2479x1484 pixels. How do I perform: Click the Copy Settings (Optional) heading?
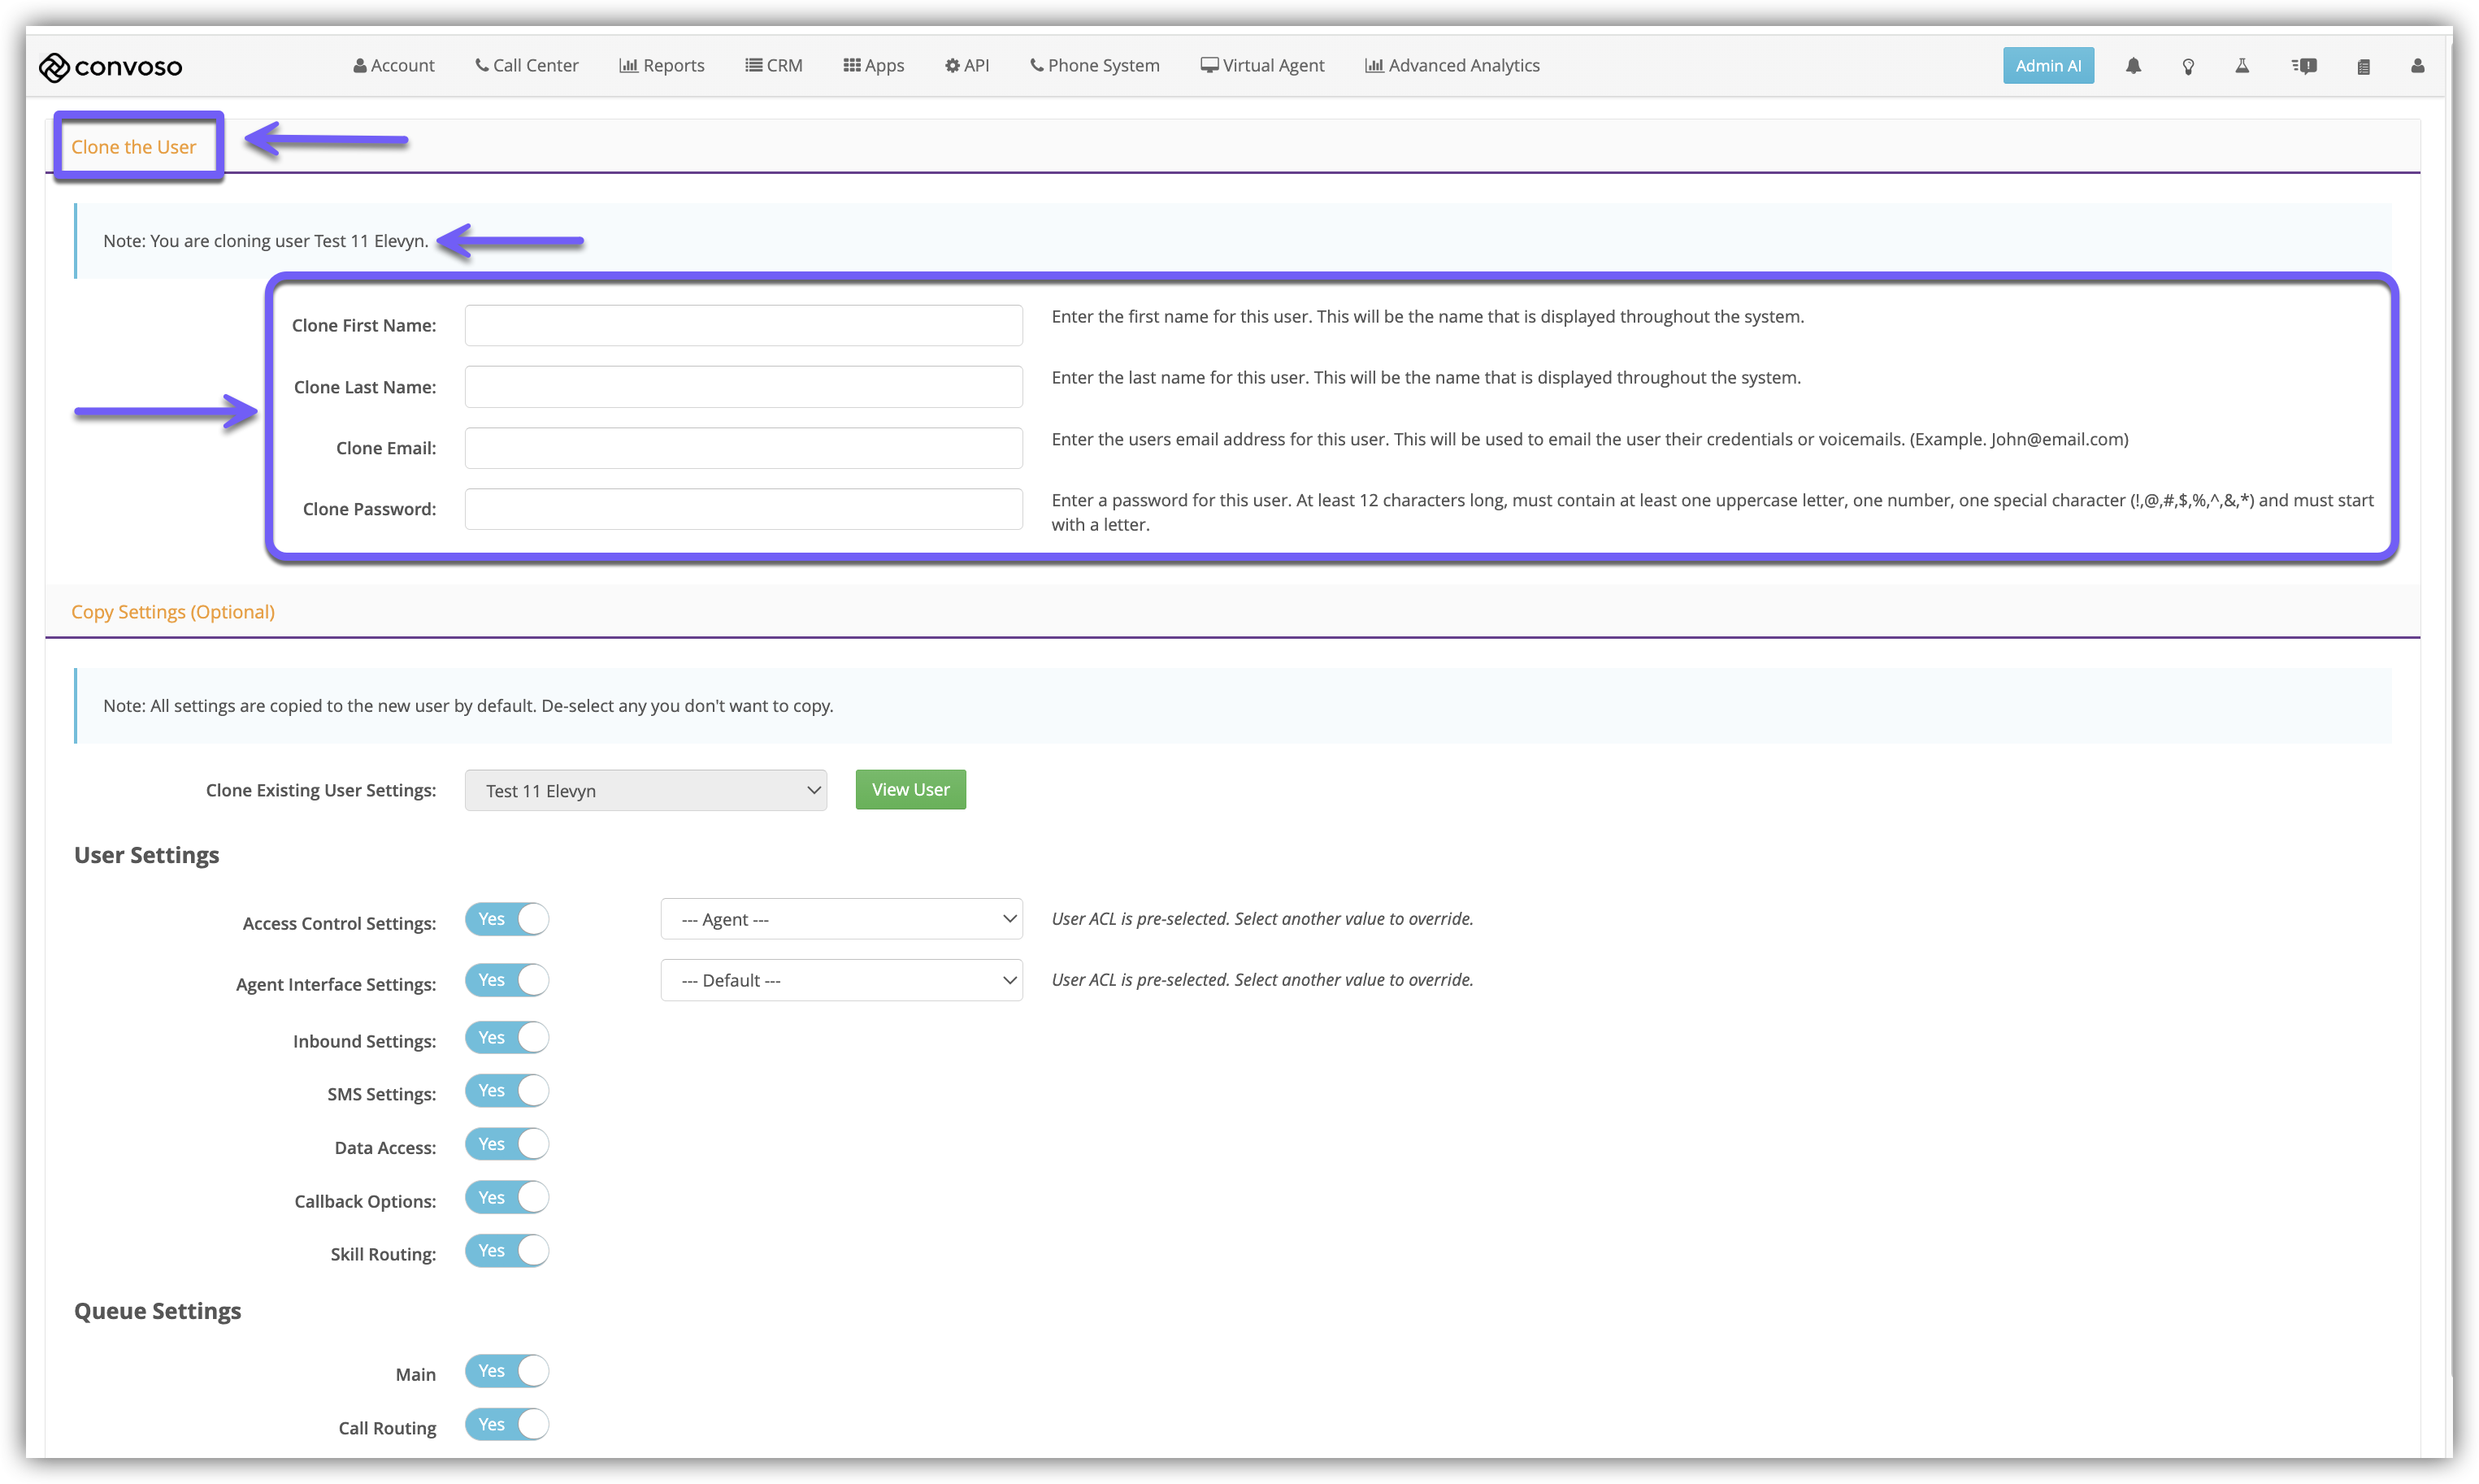coord(173,612)
